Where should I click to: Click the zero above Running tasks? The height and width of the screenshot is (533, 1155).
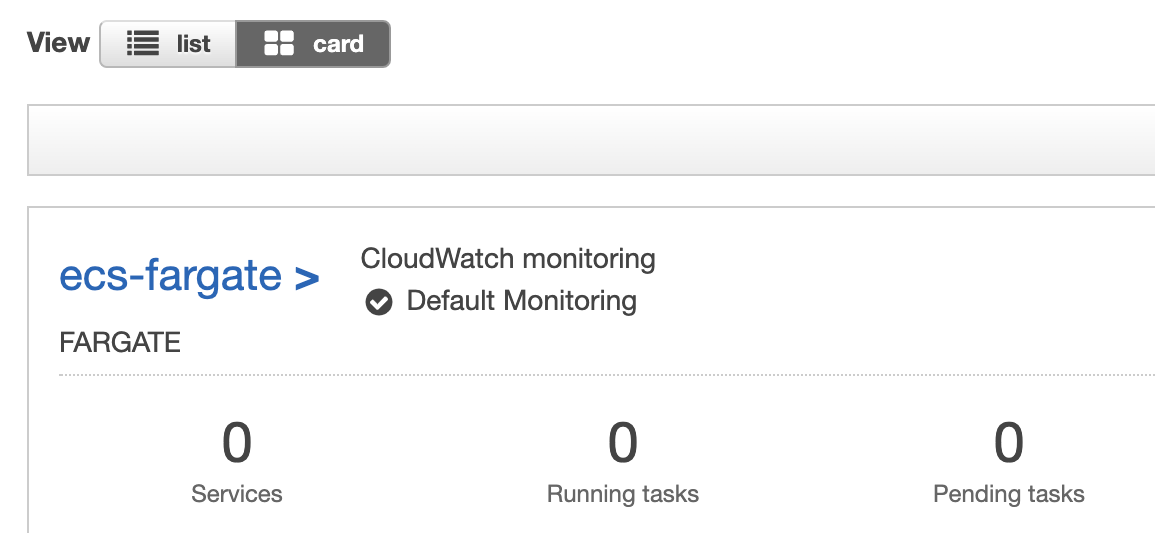pos(623,443)
